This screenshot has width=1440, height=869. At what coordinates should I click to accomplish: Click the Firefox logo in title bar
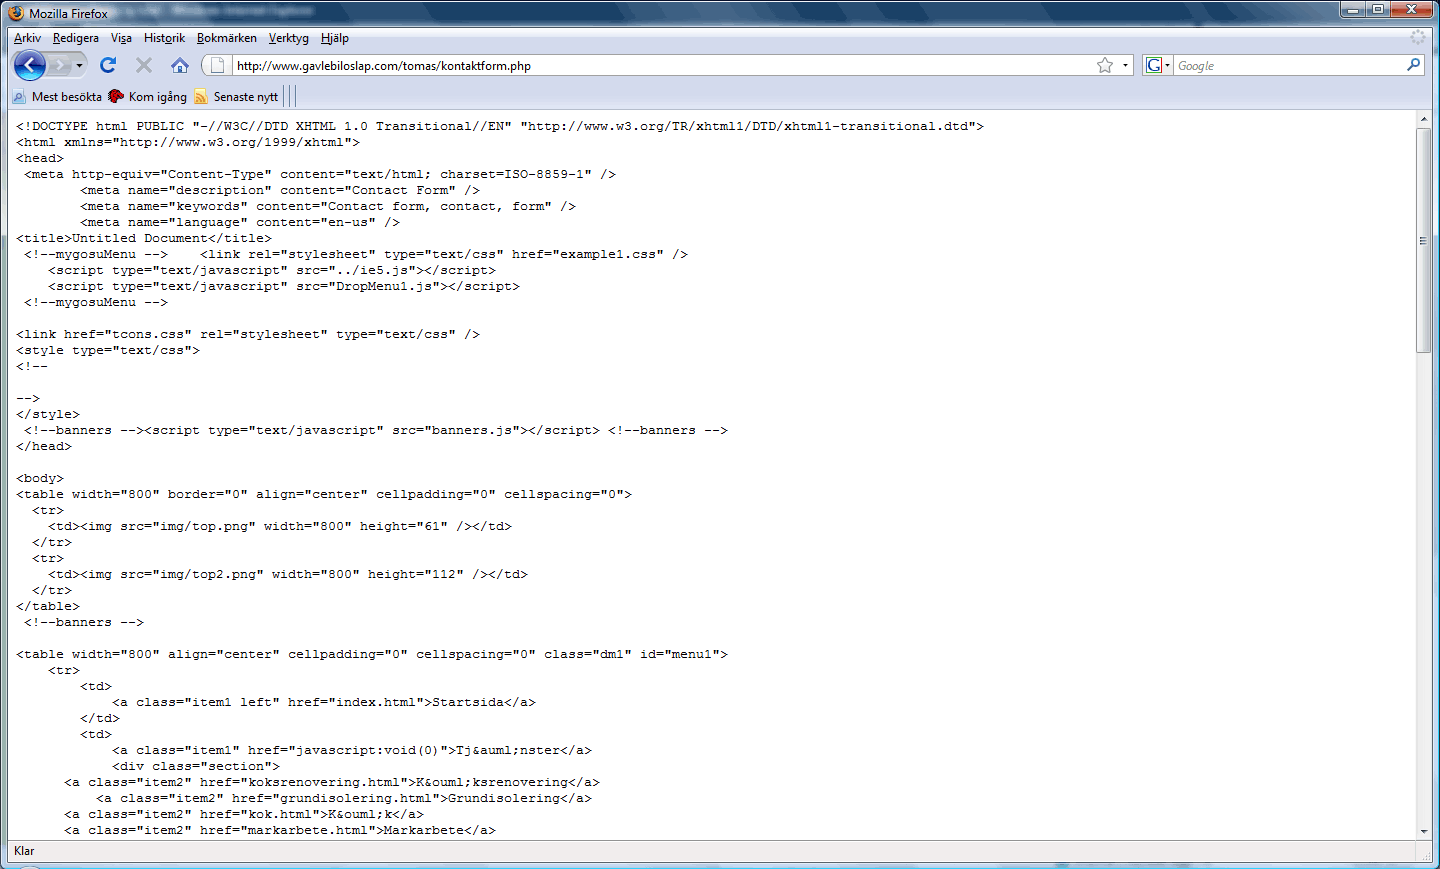coord(16,13)
